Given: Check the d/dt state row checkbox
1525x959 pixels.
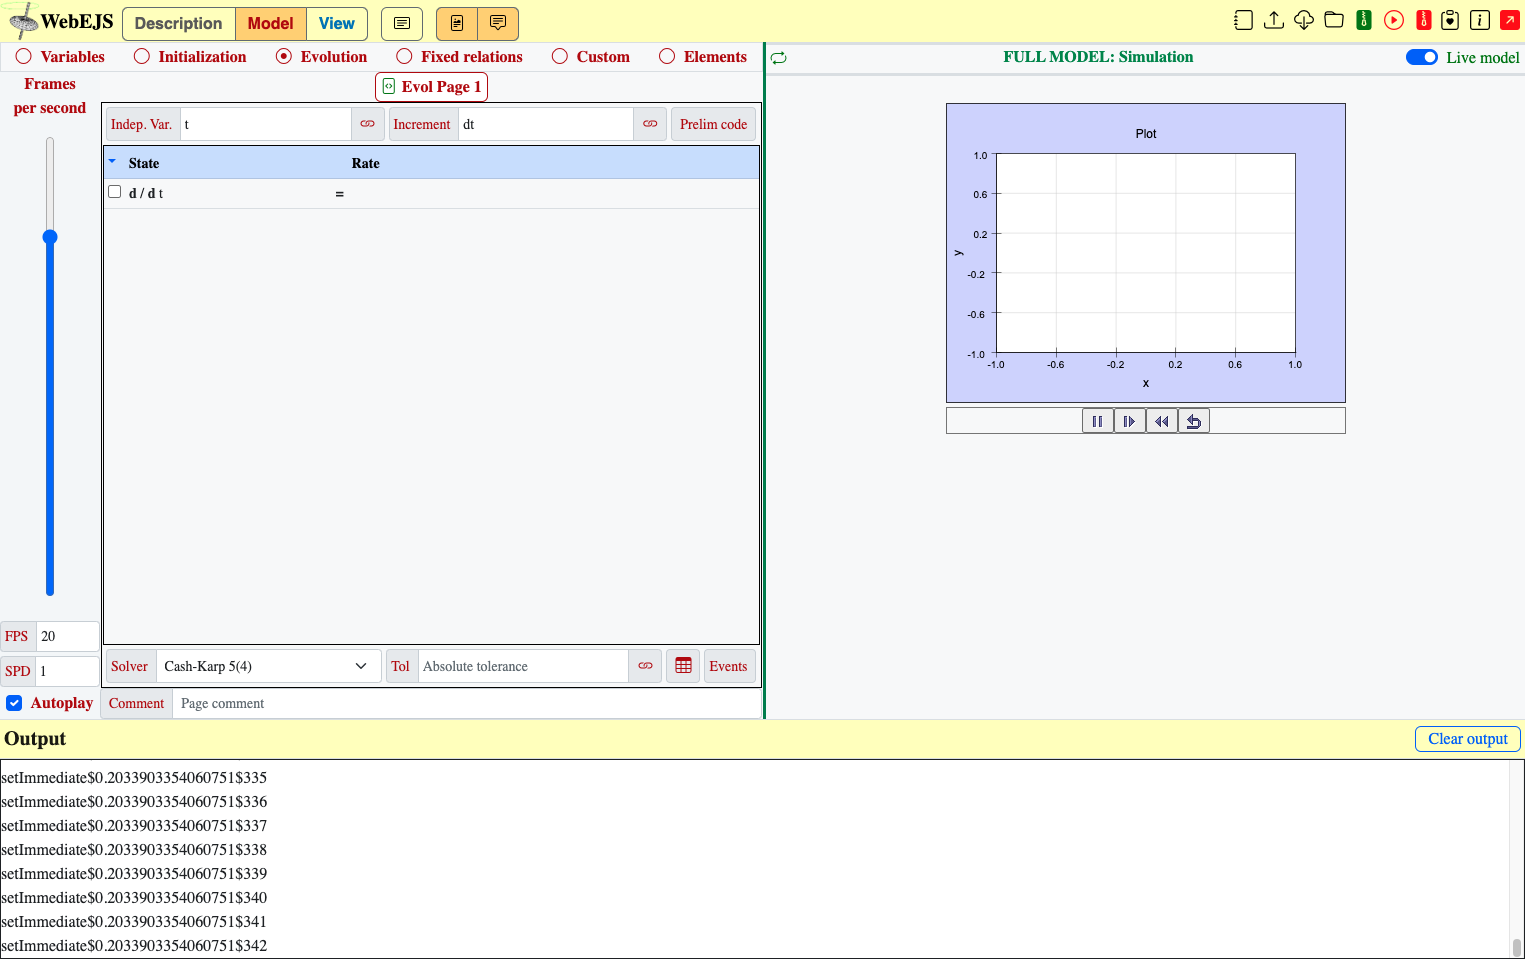Looking at the screenshot, I should (x=115, y=192).
